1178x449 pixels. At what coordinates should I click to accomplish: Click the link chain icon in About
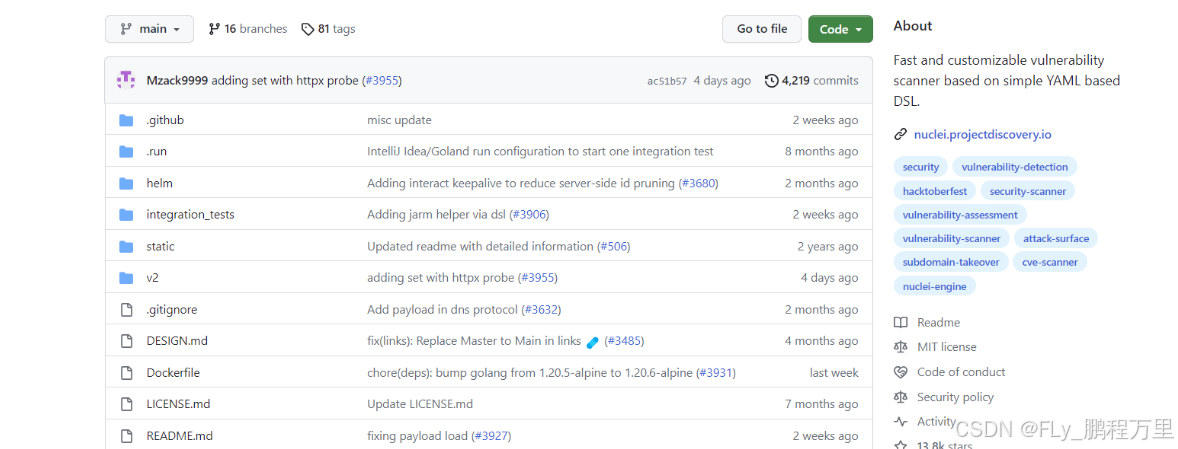pos(900,135)
